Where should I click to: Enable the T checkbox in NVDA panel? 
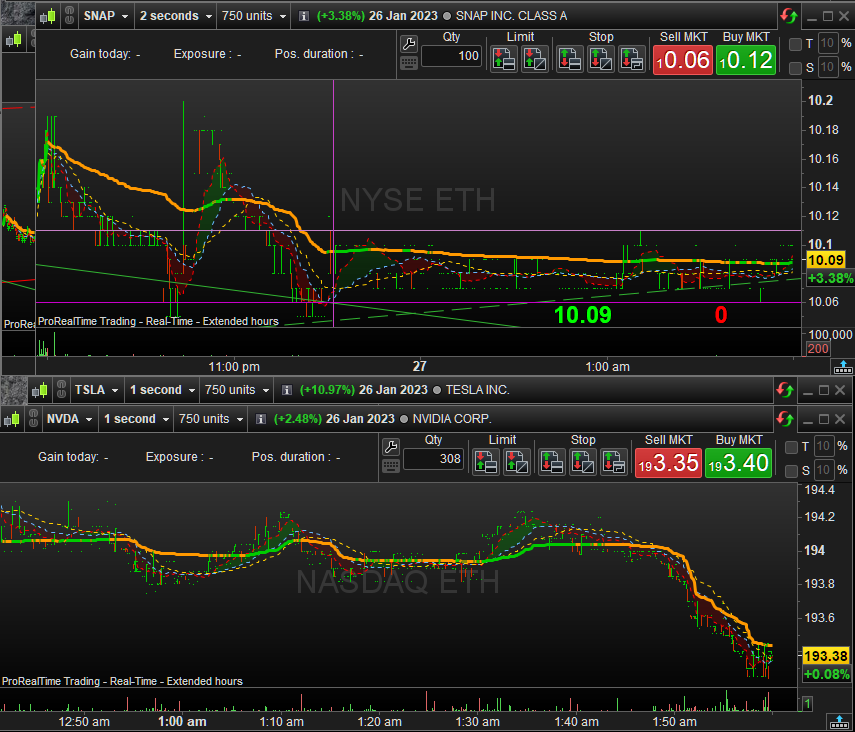[791, 447]
